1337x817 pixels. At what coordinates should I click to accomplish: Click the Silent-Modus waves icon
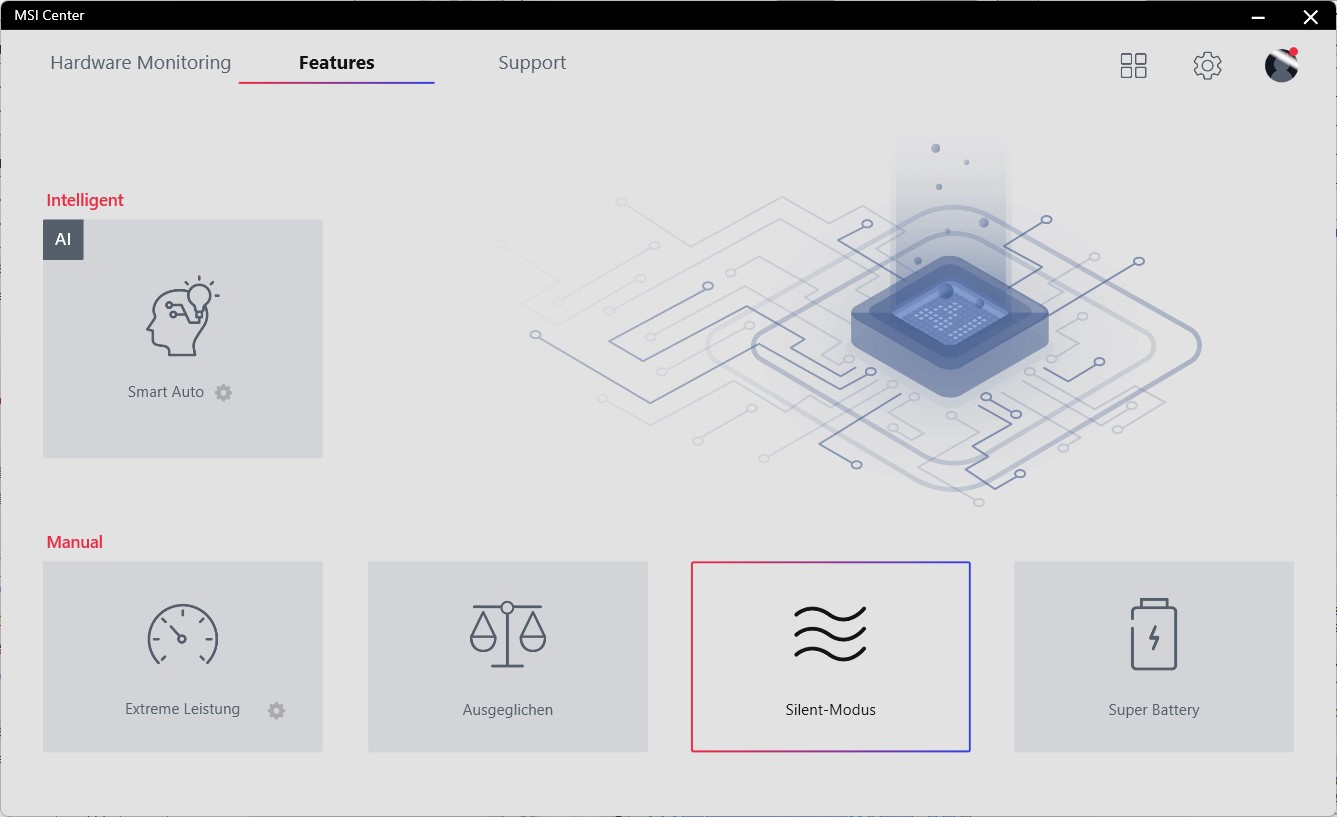830,634
